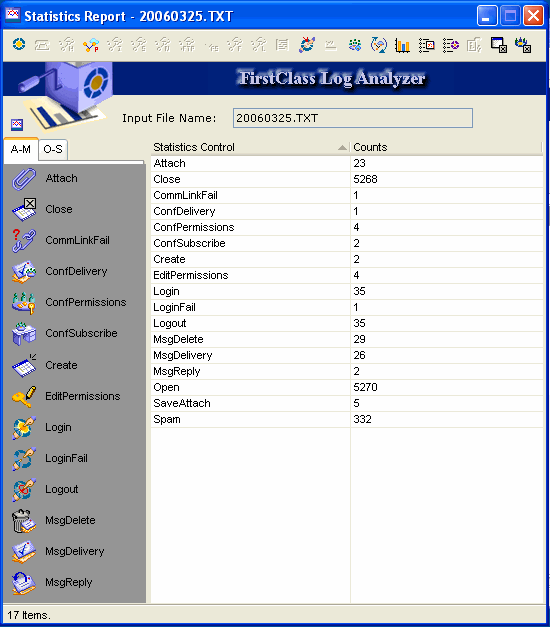The image size is (550, 627).
Task: Select the A-M tab
Action: 21,150
